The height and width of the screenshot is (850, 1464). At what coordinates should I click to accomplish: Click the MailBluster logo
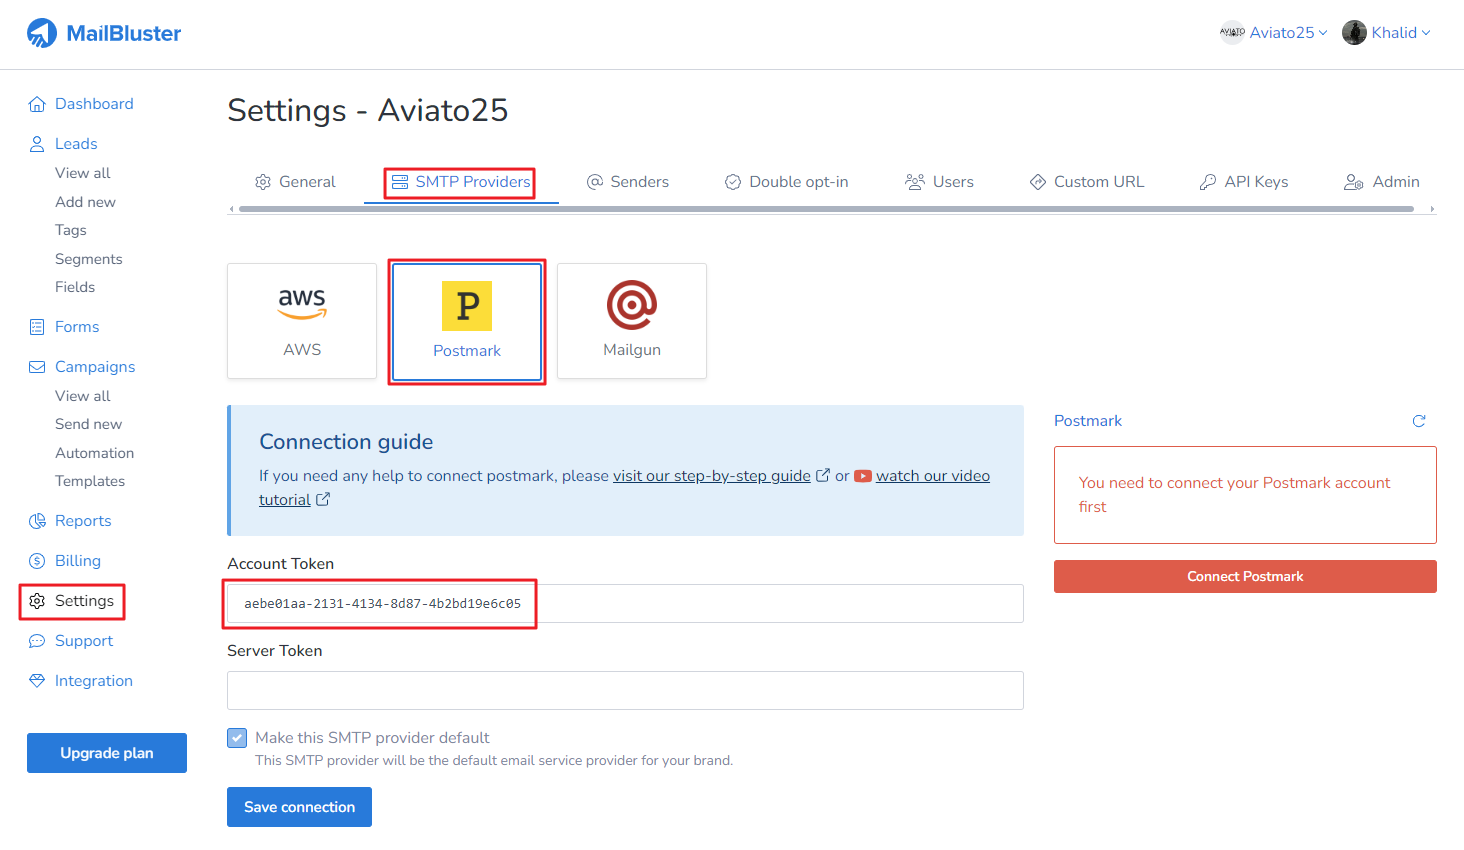pos(104,33)
